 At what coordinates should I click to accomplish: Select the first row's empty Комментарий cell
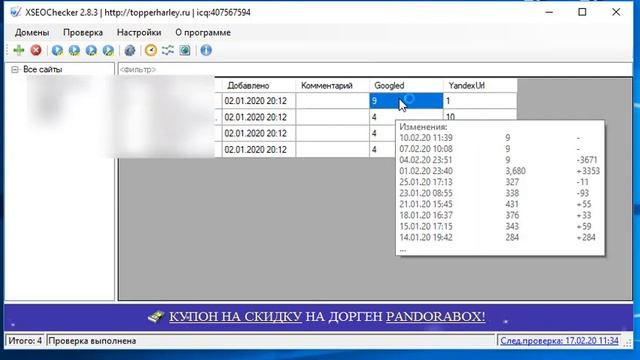click(x=333, y=101)
